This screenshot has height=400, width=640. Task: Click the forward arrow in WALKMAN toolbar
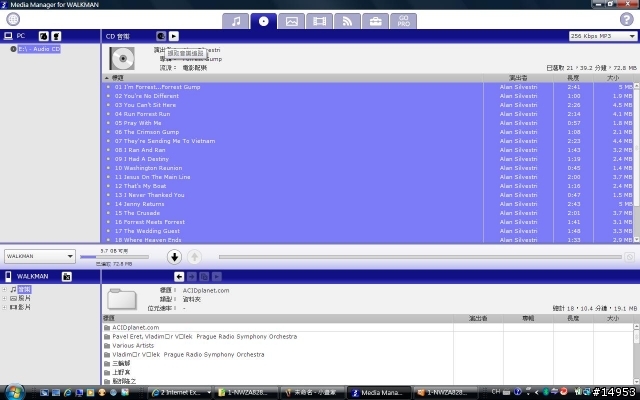191,277
